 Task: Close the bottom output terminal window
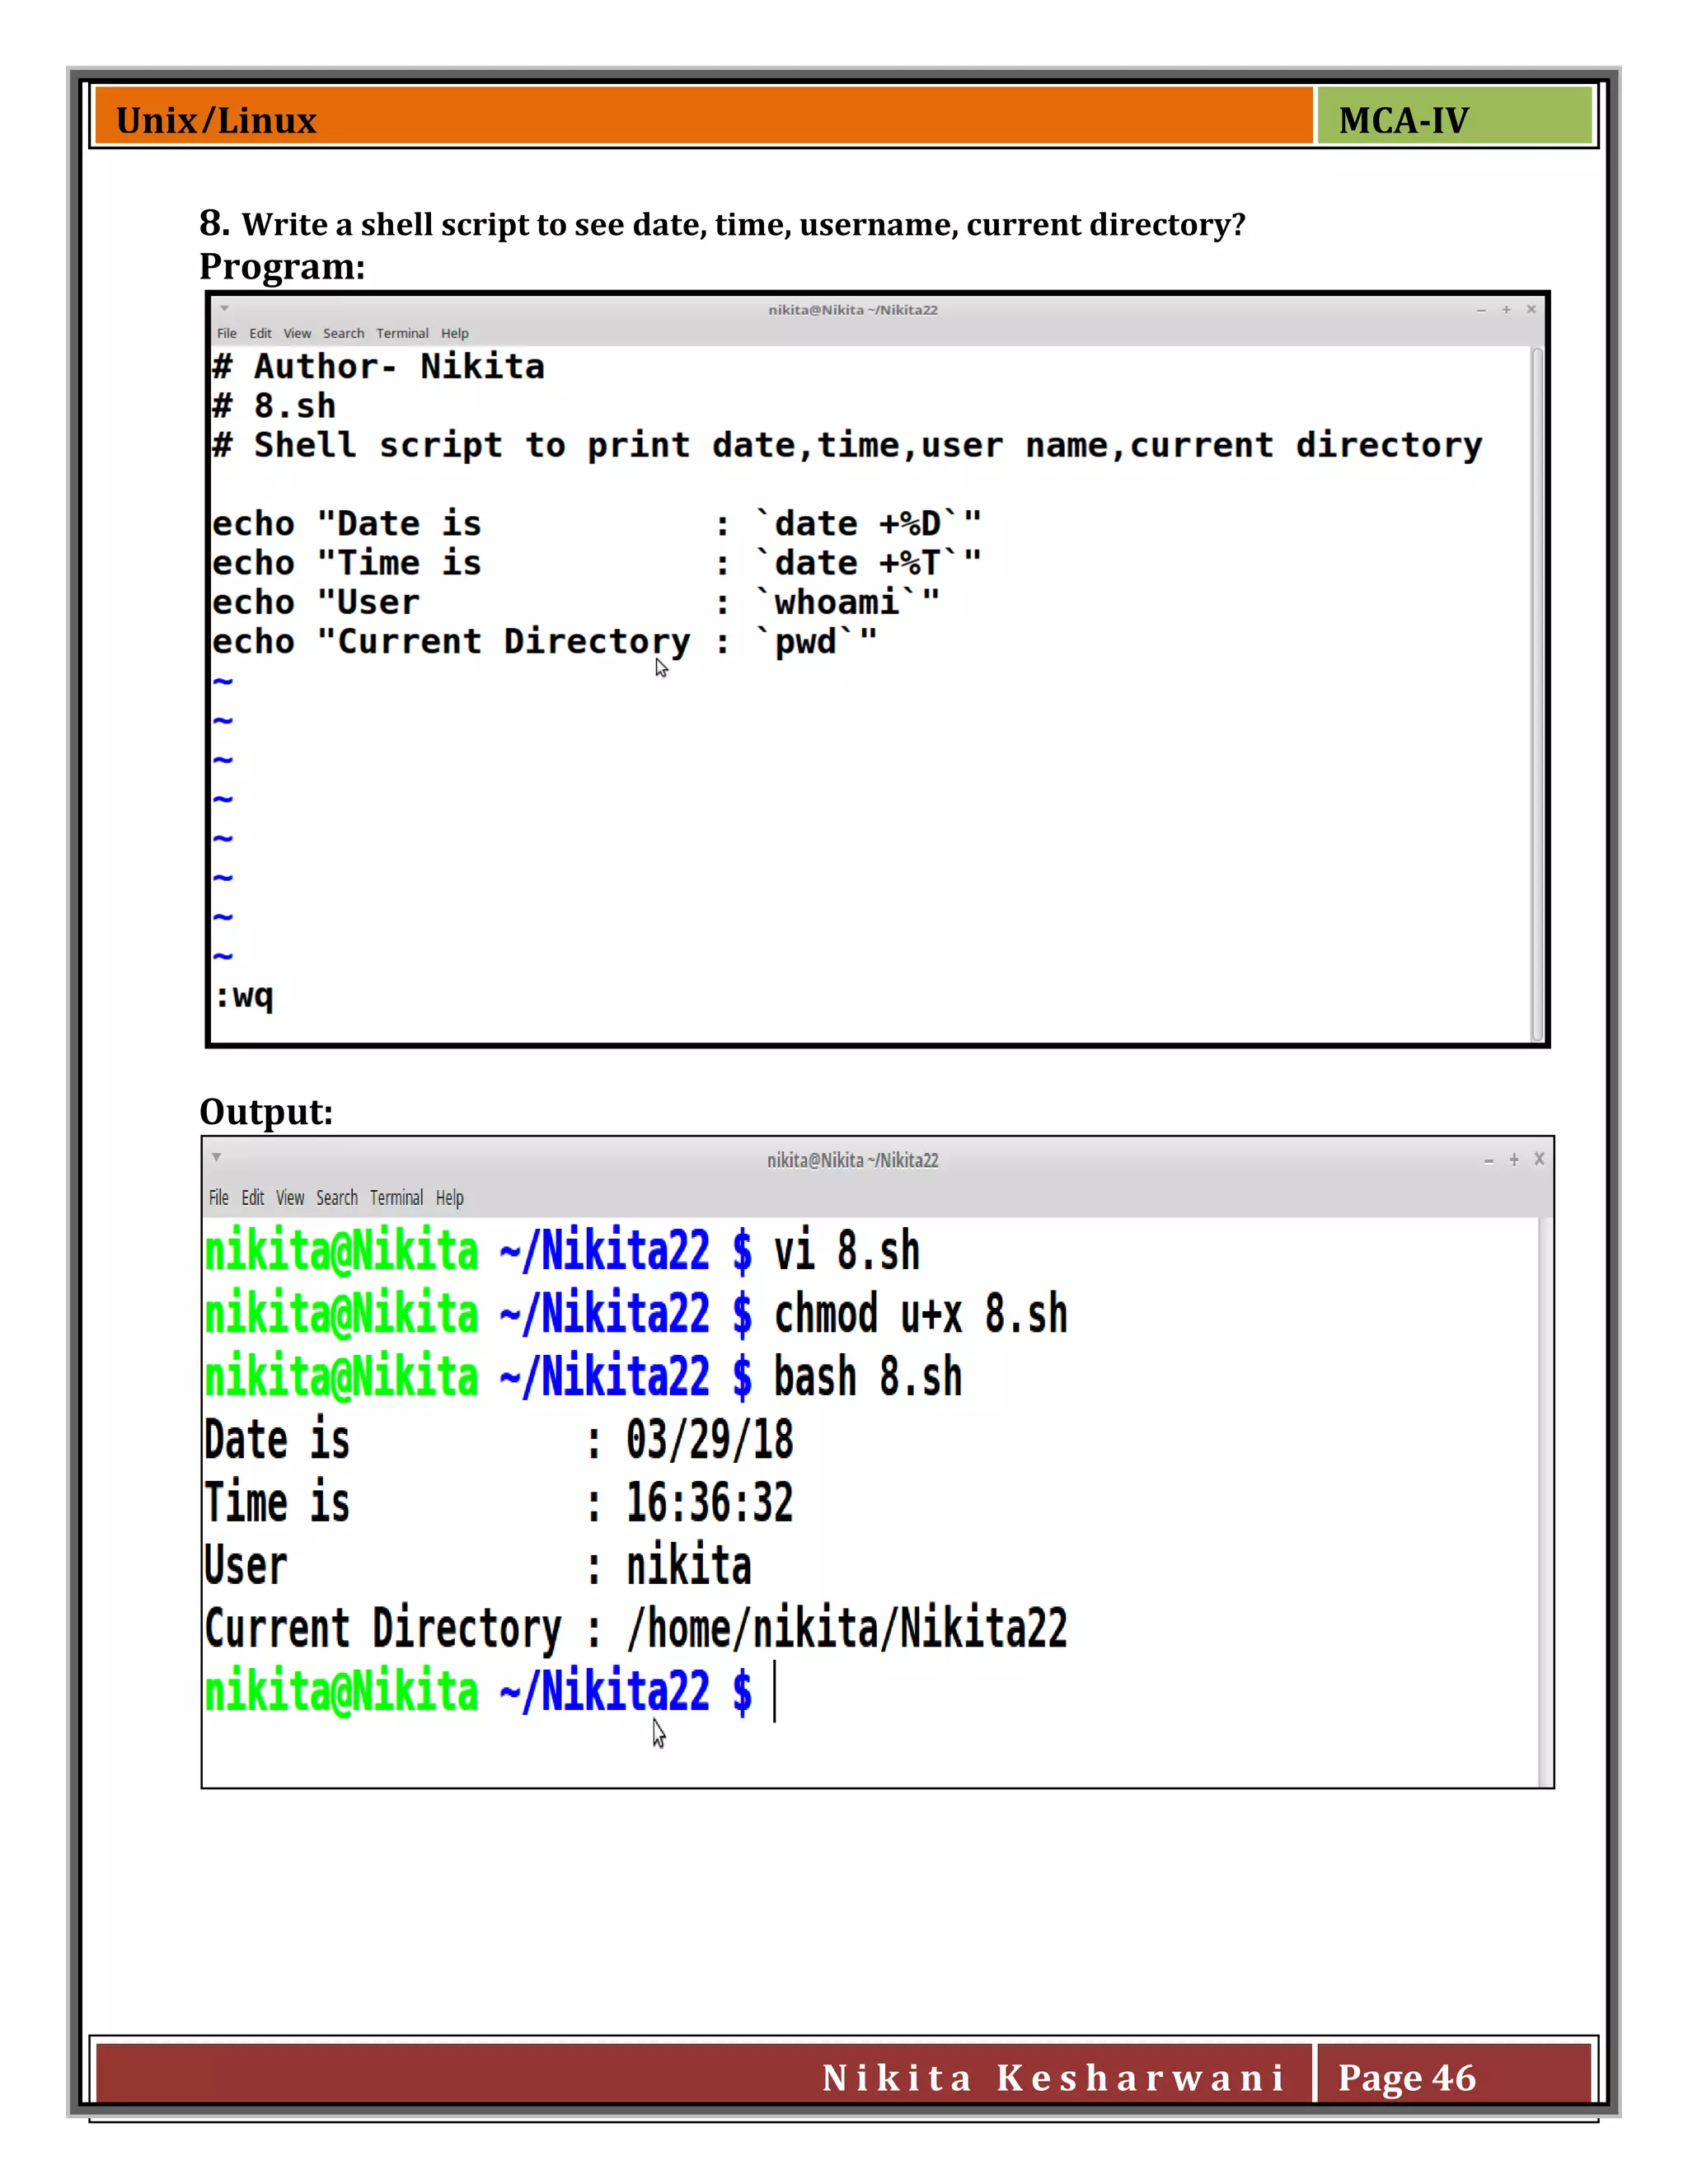pyautogui.click(x=1539, y=1159)
